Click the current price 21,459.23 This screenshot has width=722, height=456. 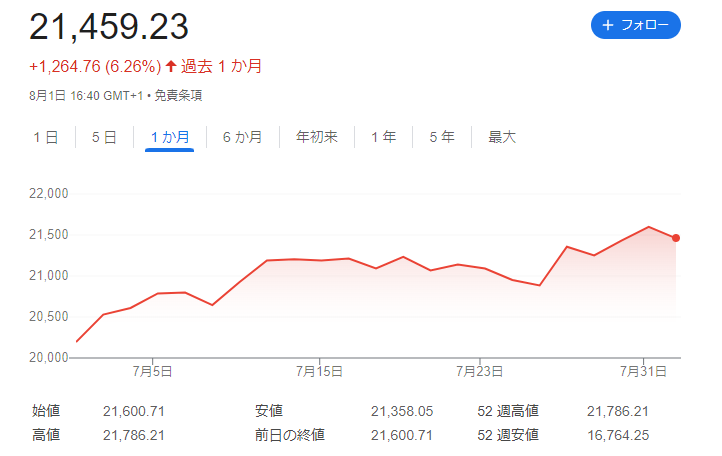pyautogui.click(x=109, y=27)
